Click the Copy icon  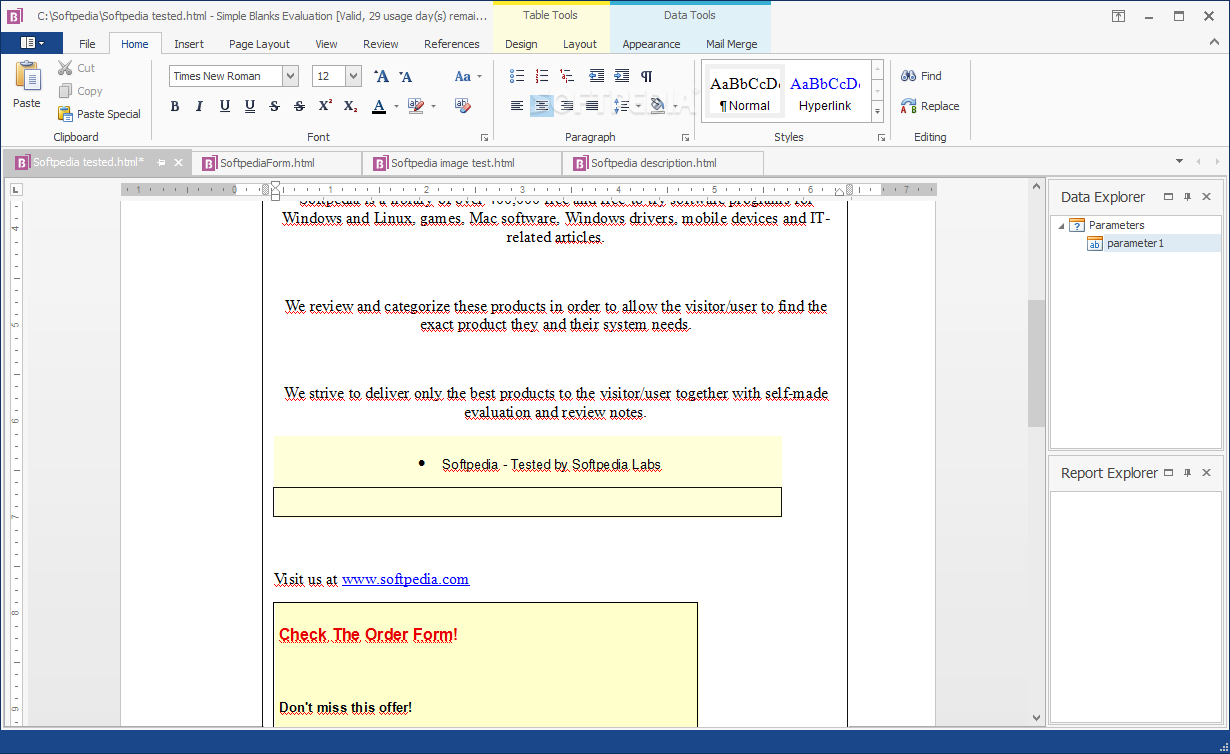(66, 91)
